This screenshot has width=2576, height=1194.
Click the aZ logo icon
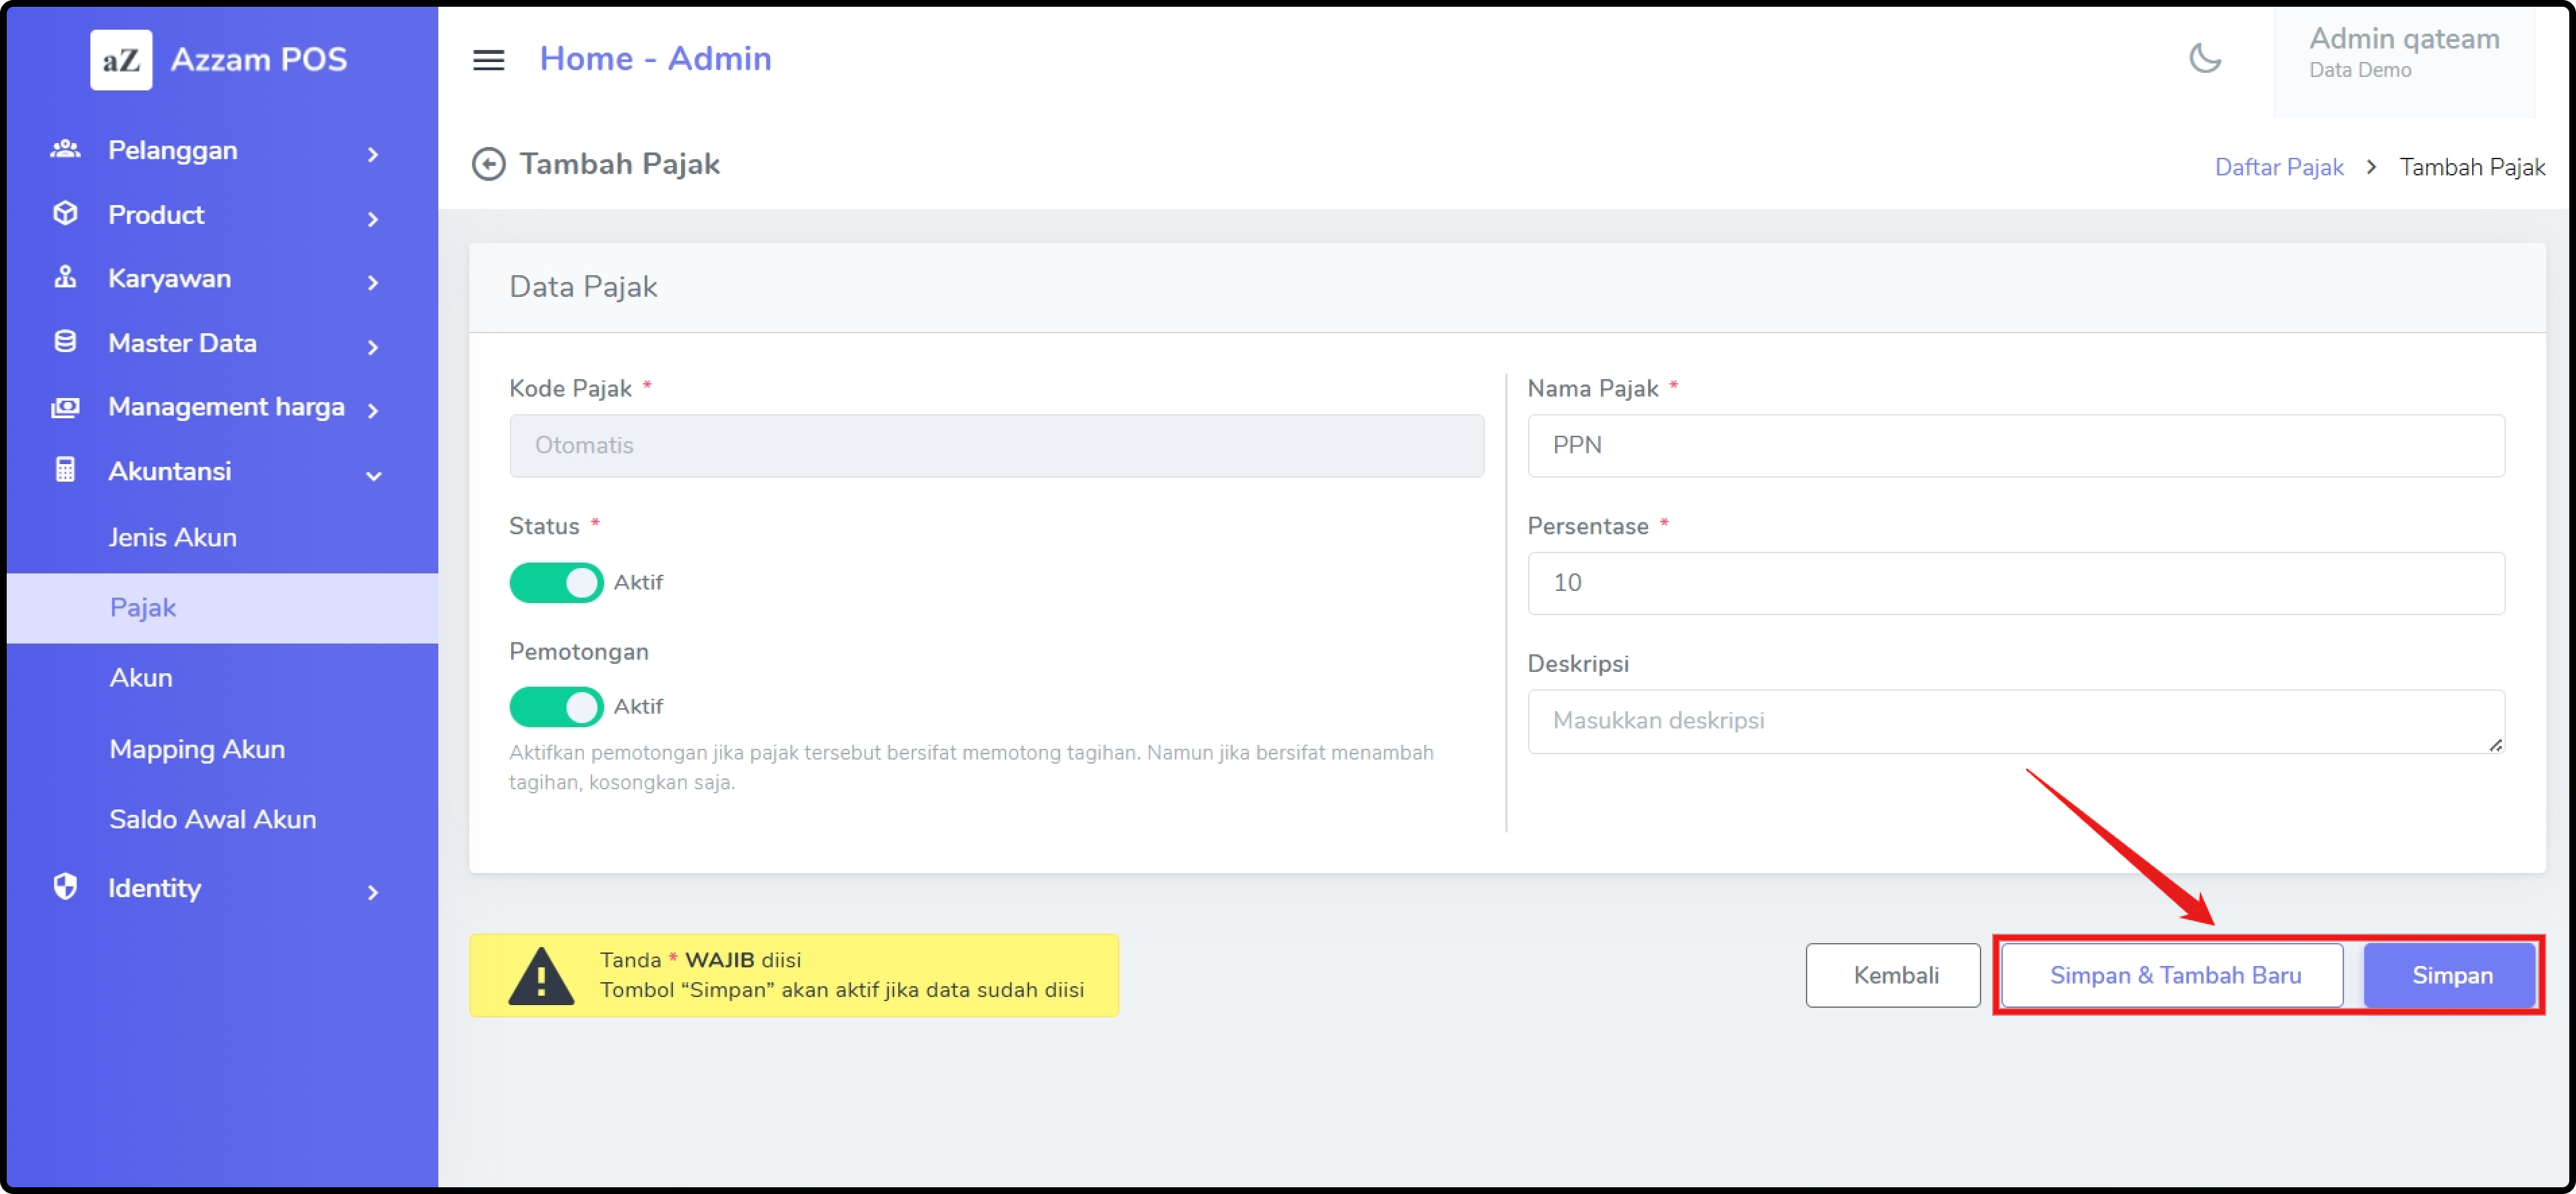121,60
